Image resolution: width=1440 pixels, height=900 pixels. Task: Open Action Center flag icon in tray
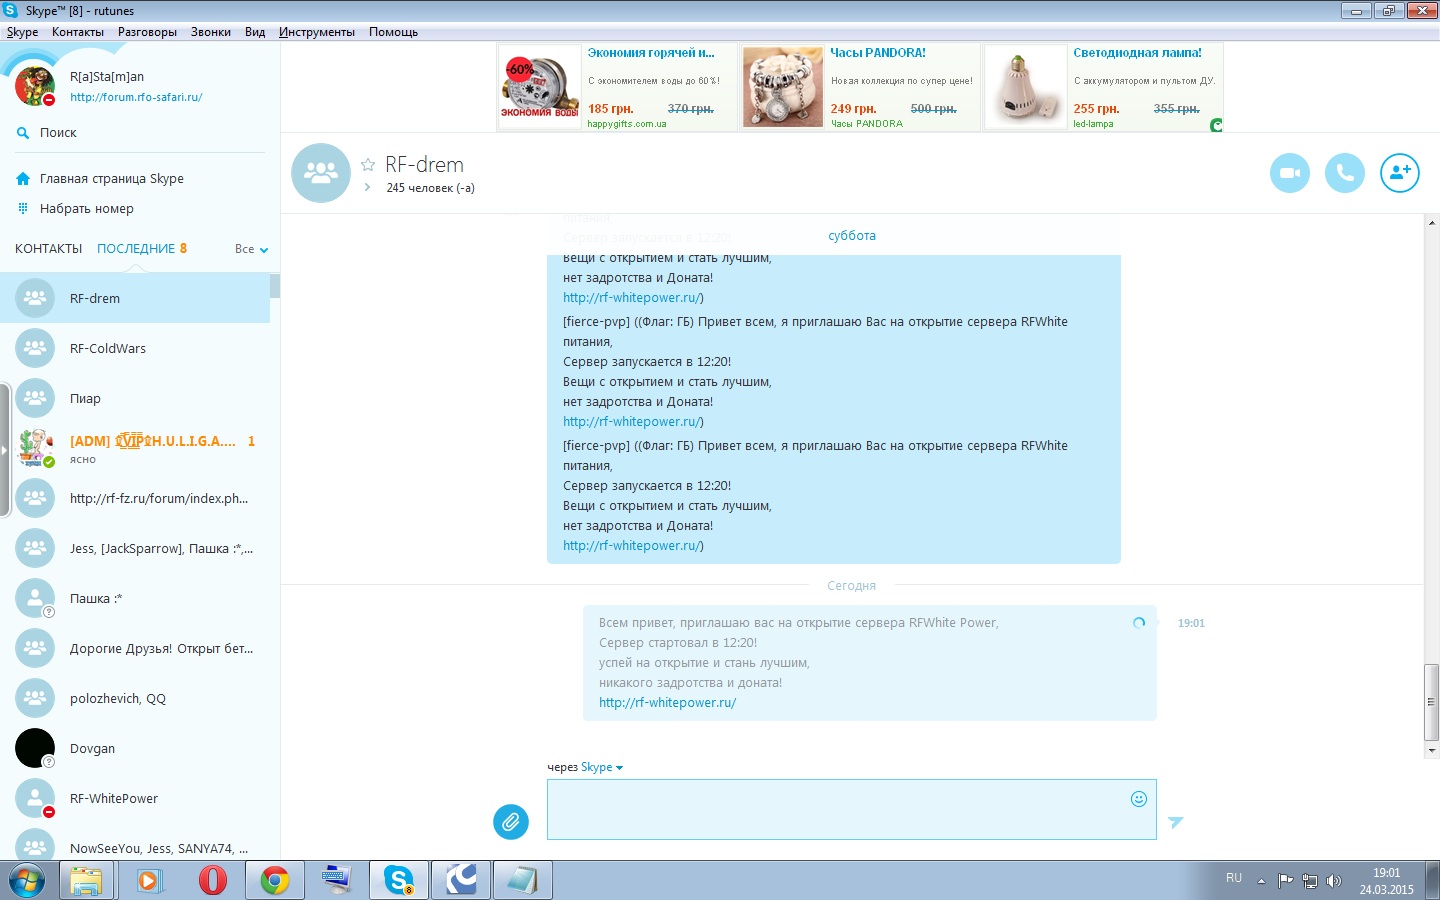click(1286, 881)
